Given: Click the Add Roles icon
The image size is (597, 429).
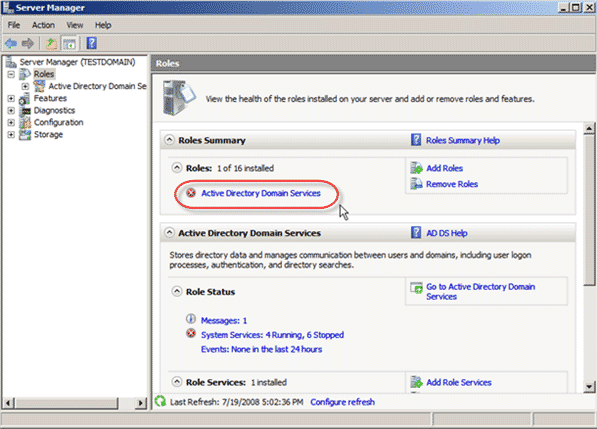Looking at the screenshot, I should click(x=417, y=168).
